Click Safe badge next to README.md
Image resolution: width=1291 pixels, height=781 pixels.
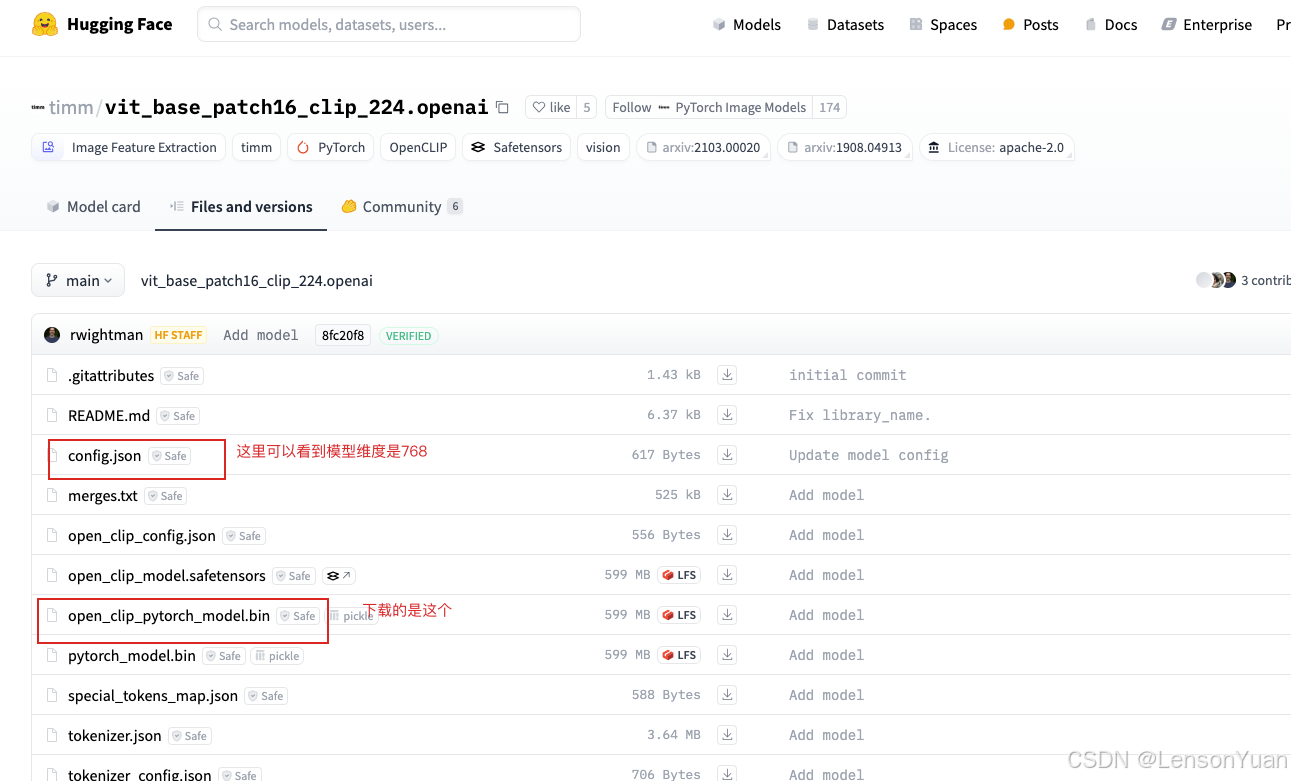179,416
